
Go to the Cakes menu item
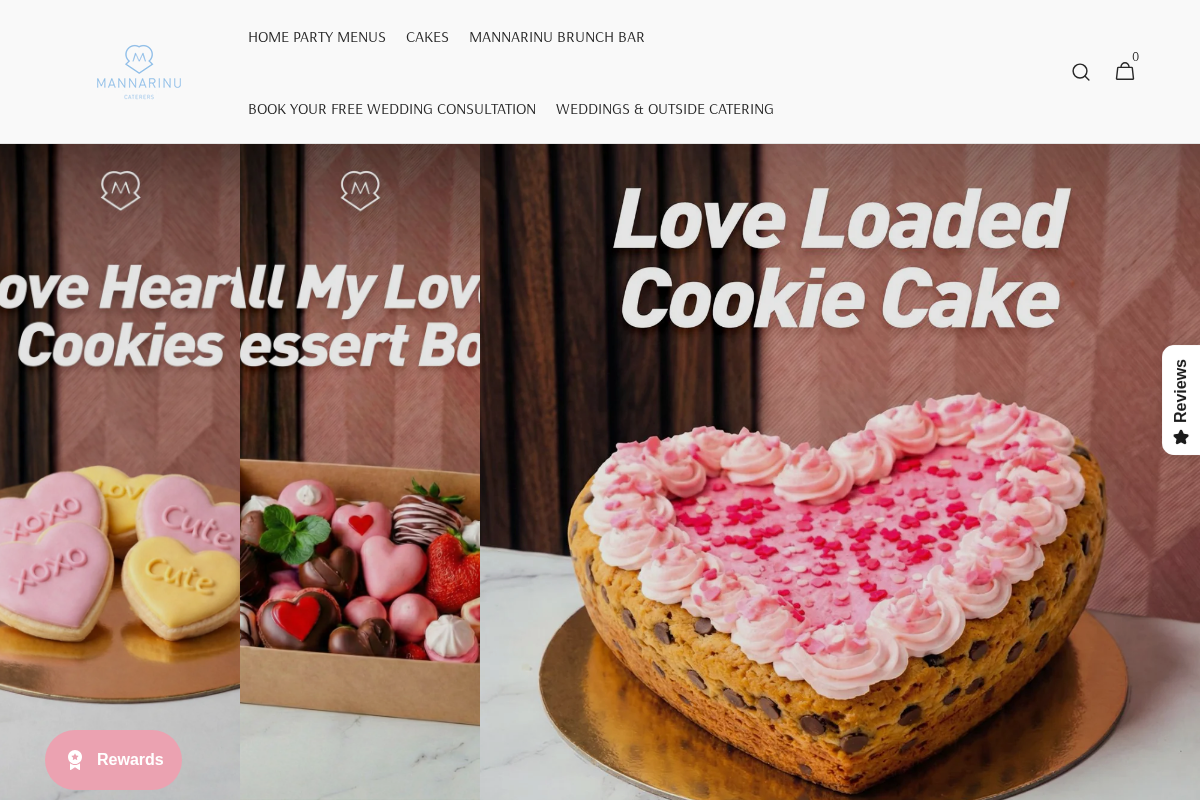(427, 37)
